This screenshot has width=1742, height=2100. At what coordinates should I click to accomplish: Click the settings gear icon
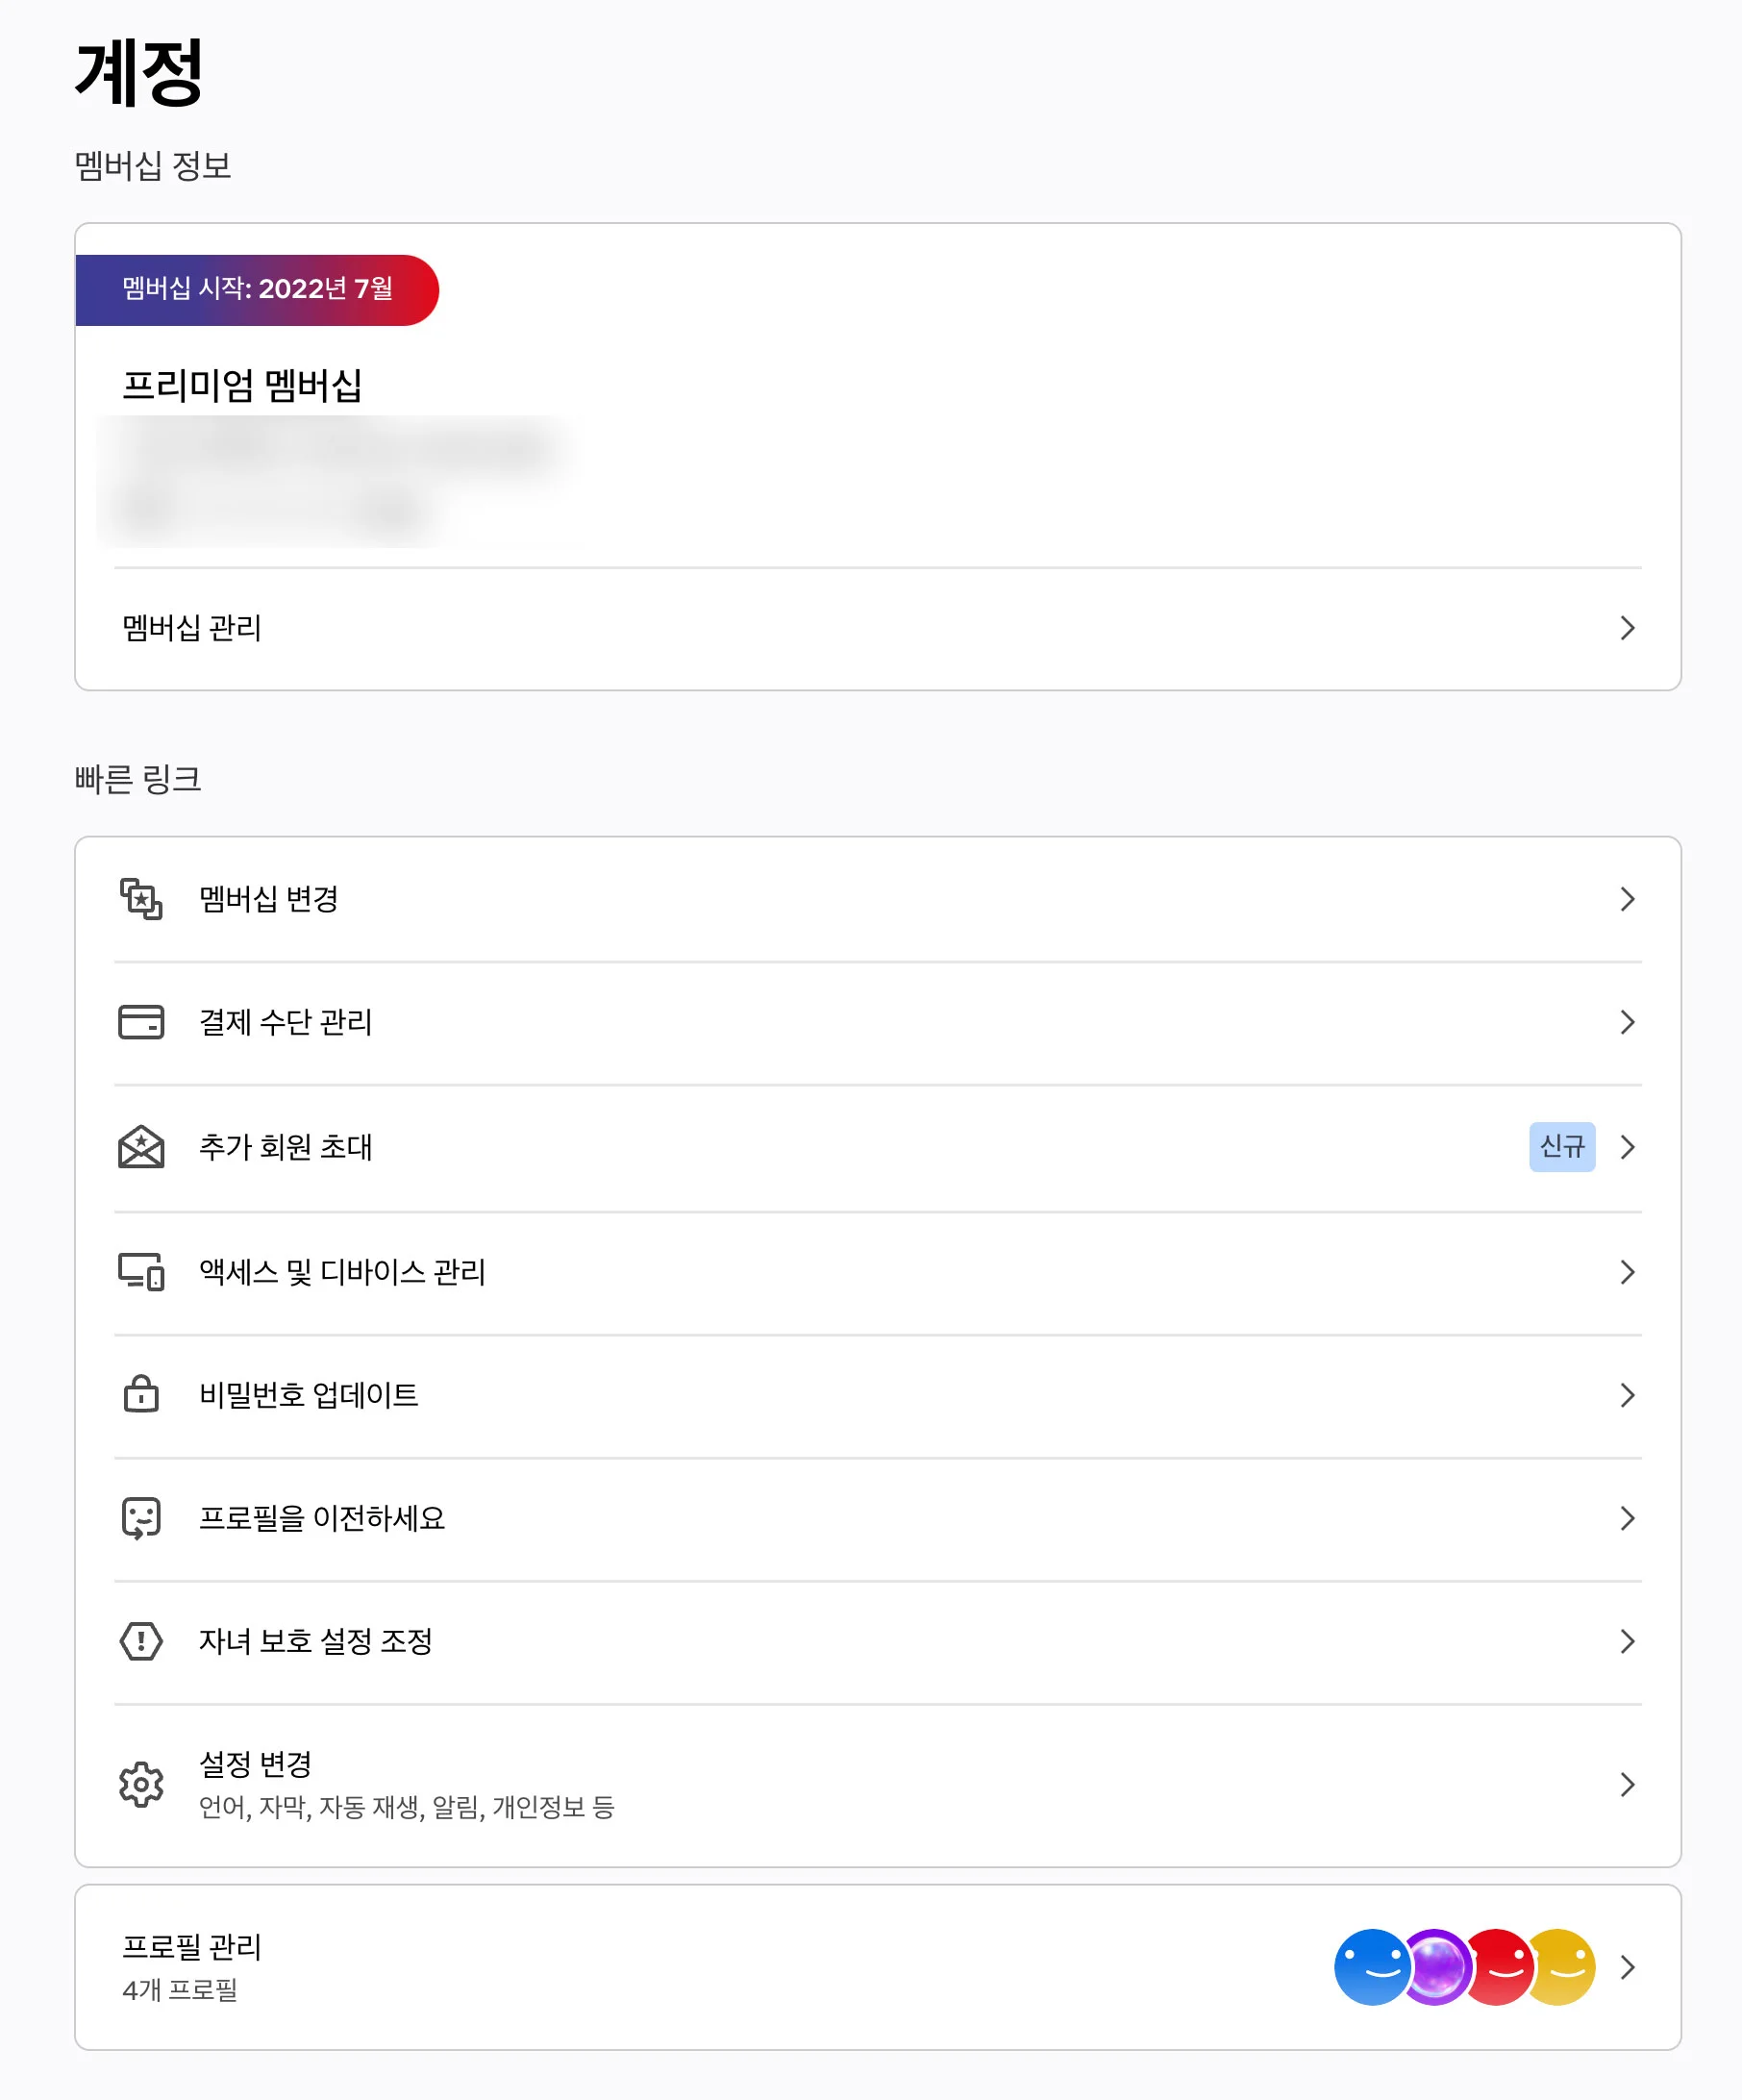(141, 1784)
